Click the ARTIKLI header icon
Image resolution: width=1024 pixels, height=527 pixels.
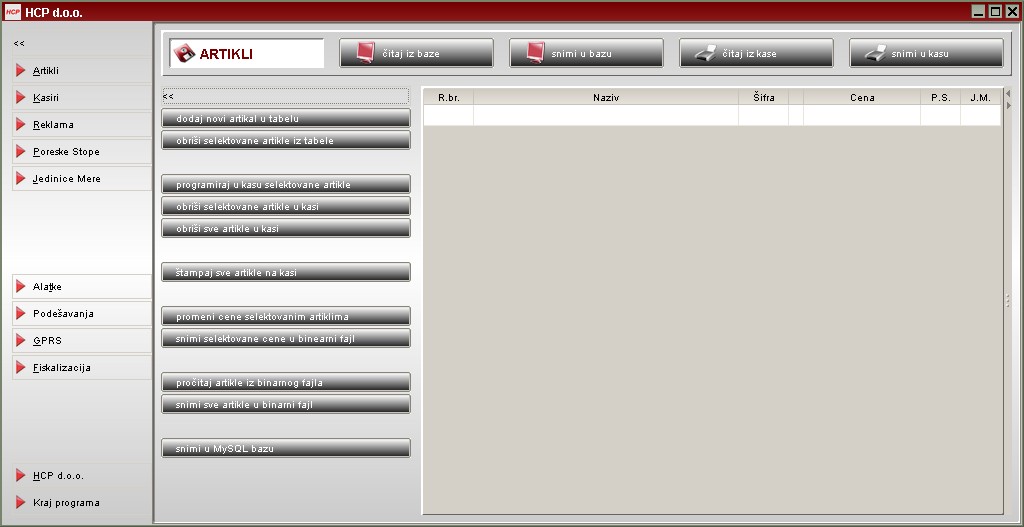(x=184, y=54)
